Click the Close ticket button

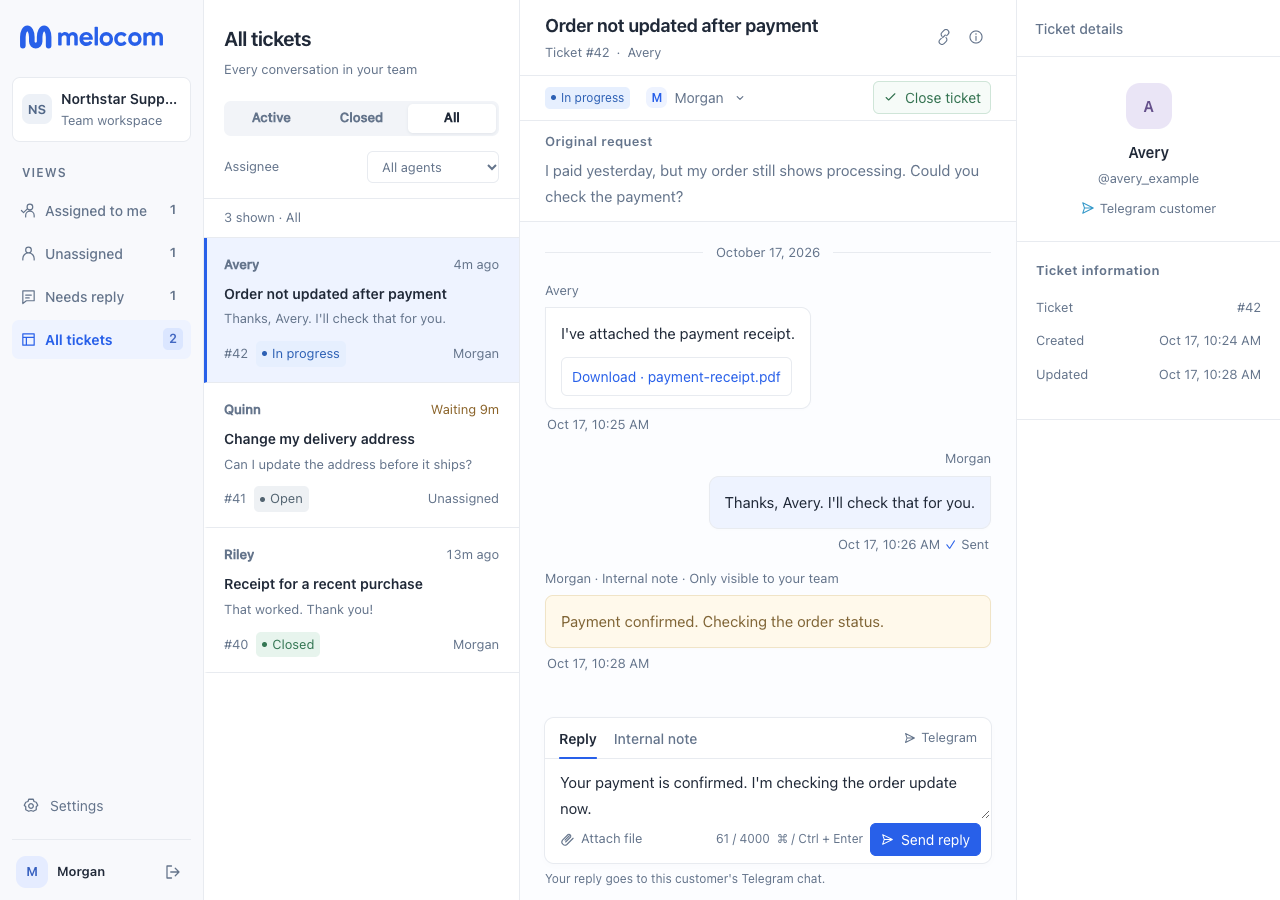coord(932,98)
